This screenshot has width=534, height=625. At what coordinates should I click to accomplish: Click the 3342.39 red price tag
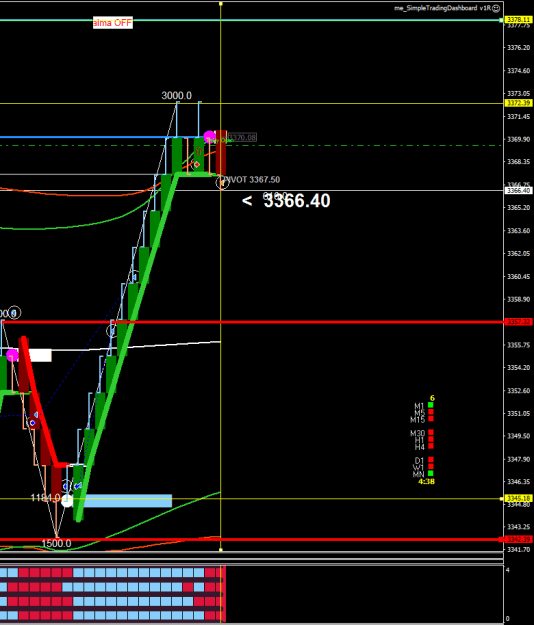[x=518, y=539]
